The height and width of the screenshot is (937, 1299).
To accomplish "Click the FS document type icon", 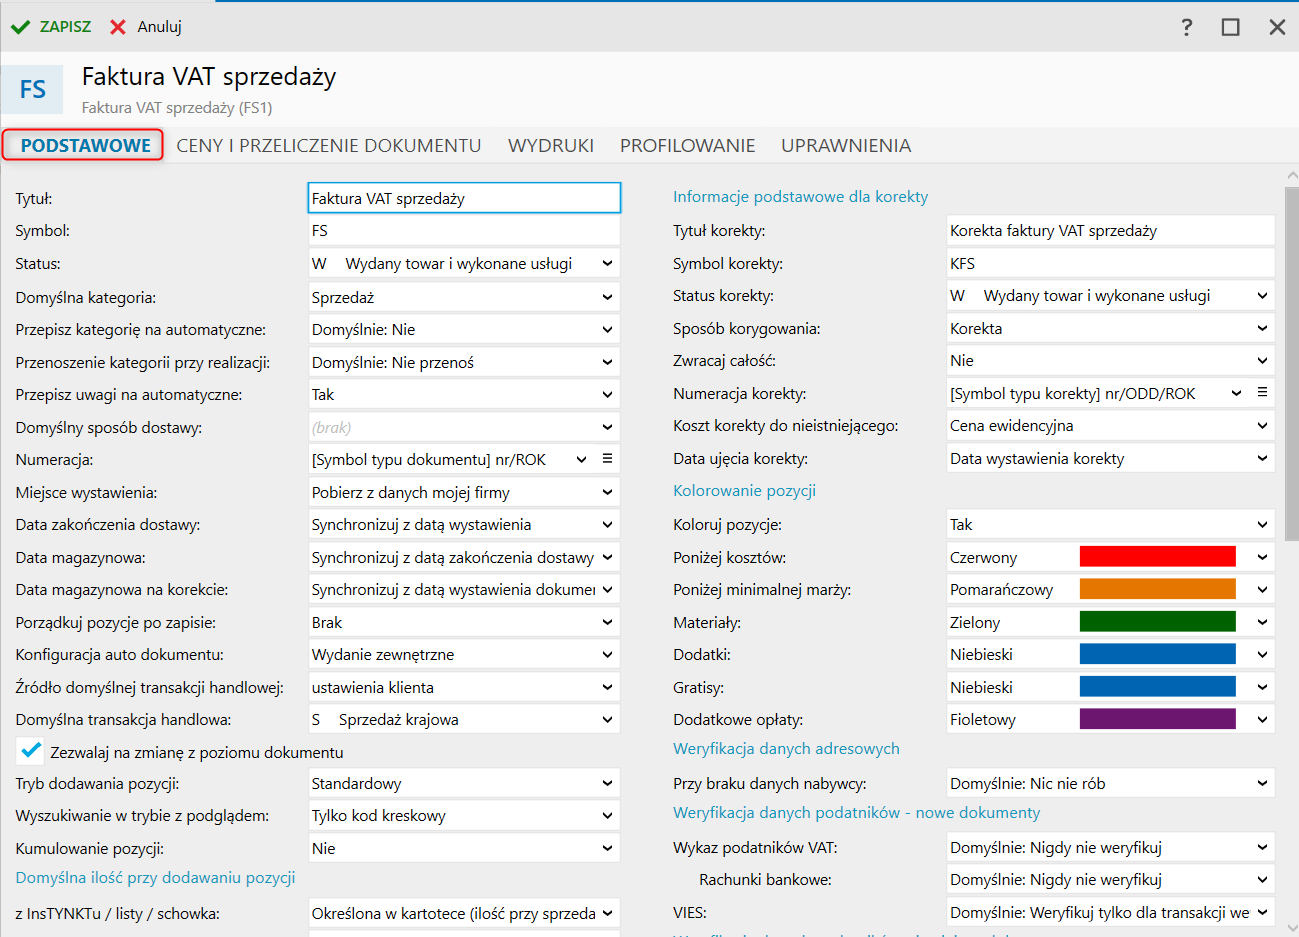I will tap(33, 90).
